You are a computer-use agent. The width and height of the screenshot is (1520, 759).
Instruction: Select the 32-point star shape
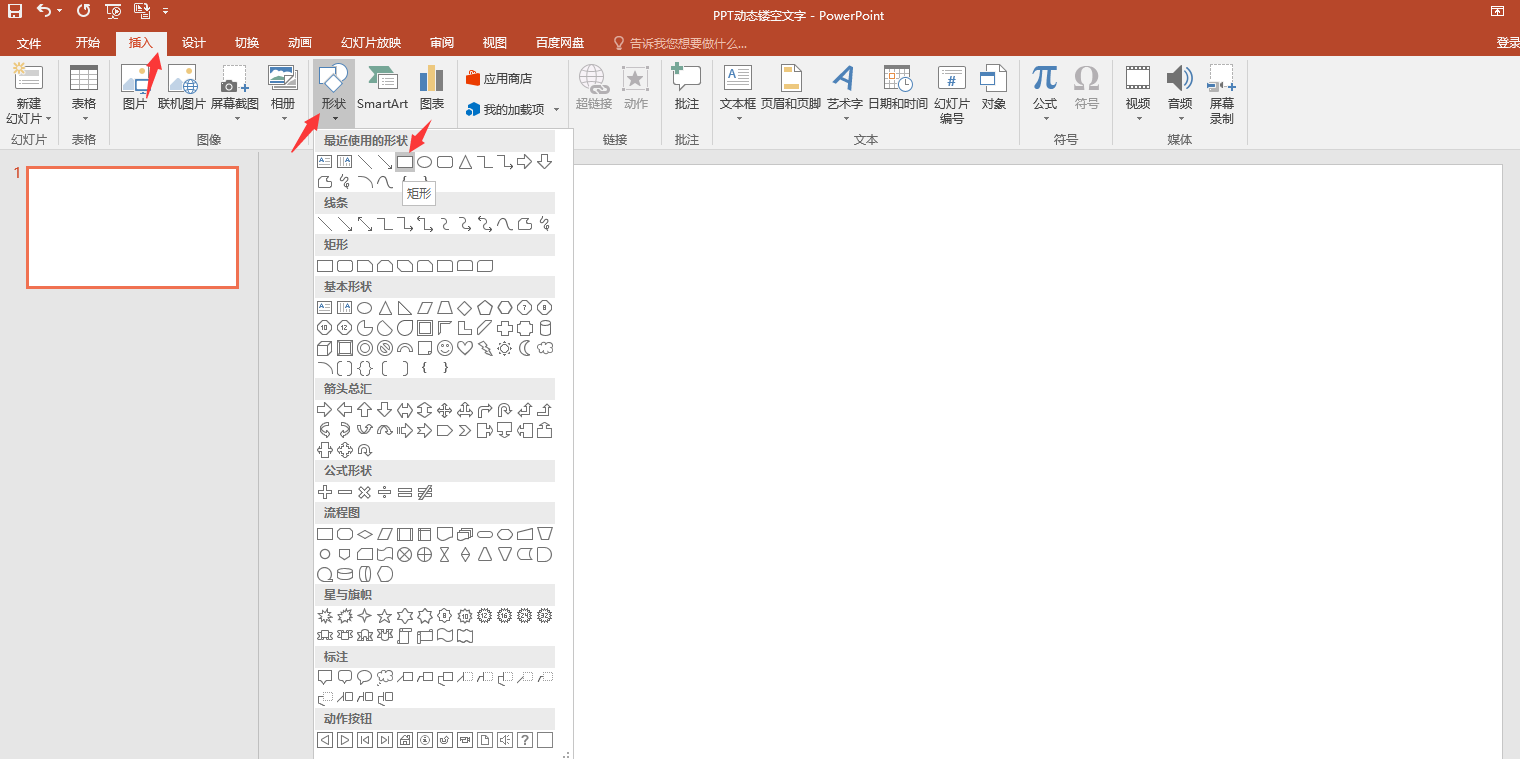coord(545,616)
